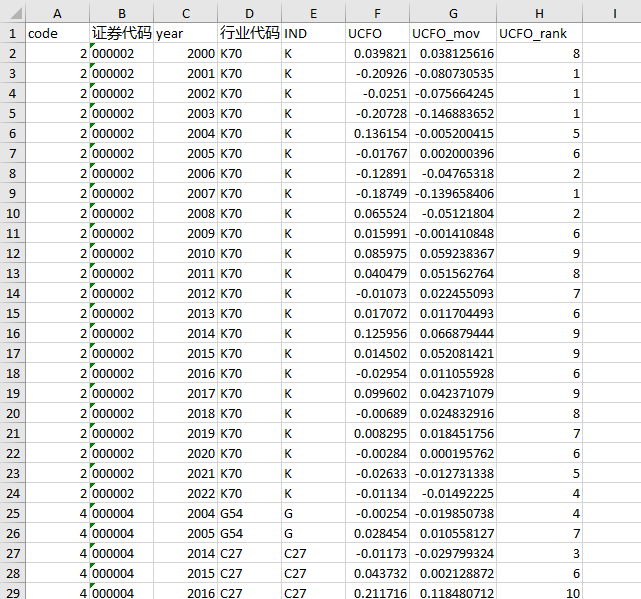Image resolution: width=641 pixels, height=599 pixels.
Task: Select UCFO_mov cell 0.066879444
Action: (x=453, y=333)
